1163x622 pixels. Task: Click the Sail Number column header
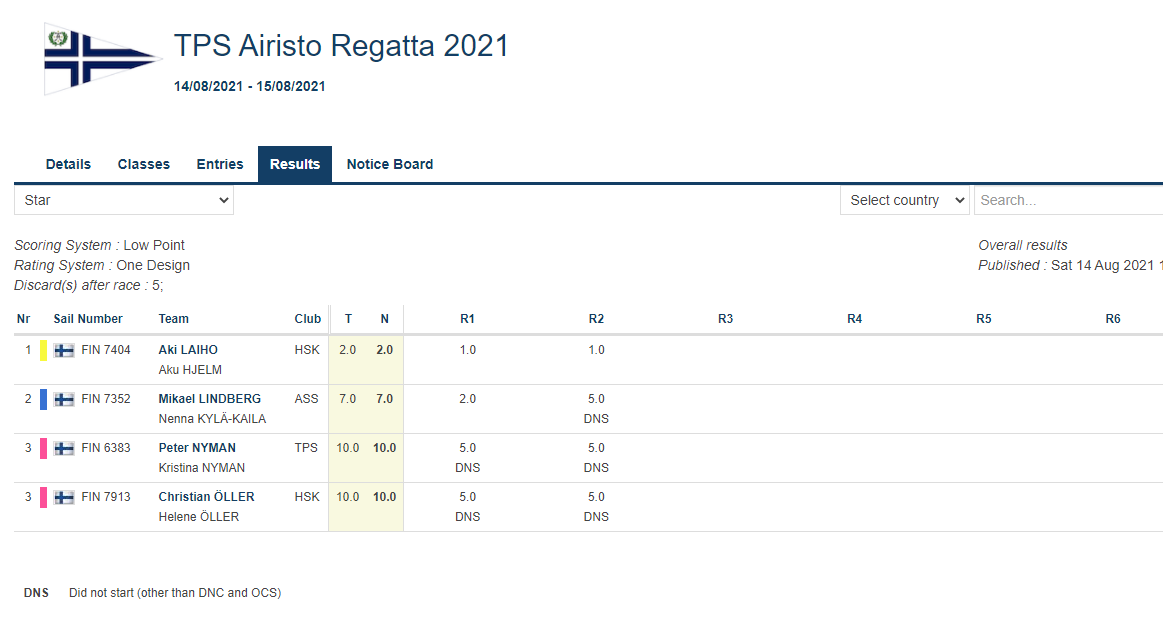point(88,319)
